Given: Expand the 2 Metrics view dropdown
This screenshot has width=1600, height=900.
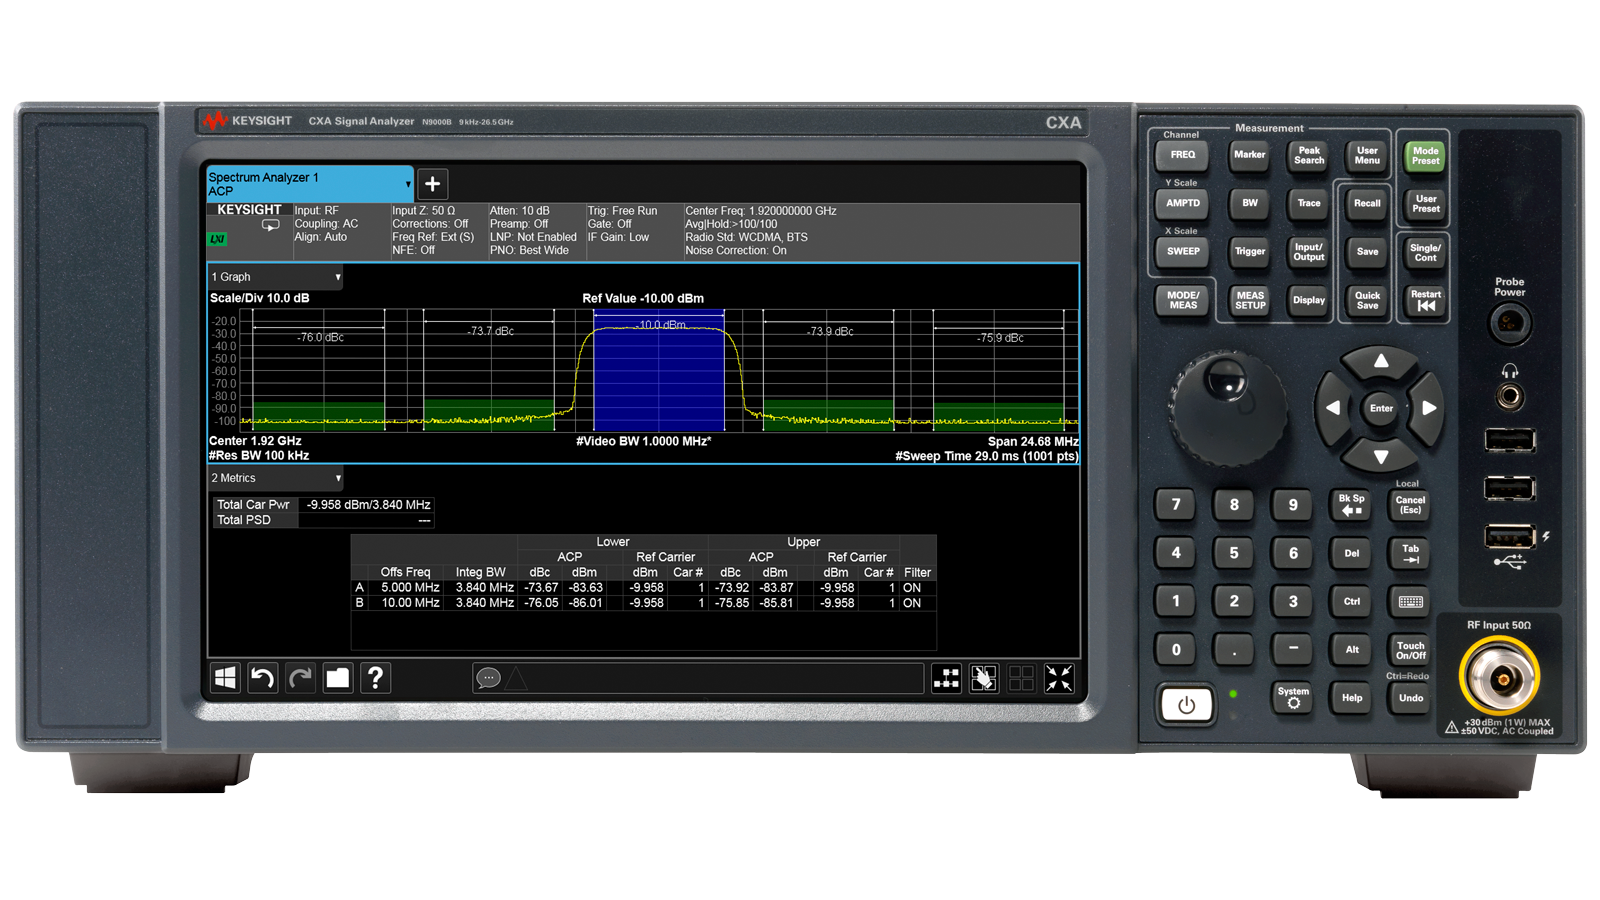Looking at the screenshot, I should (274, 478).
